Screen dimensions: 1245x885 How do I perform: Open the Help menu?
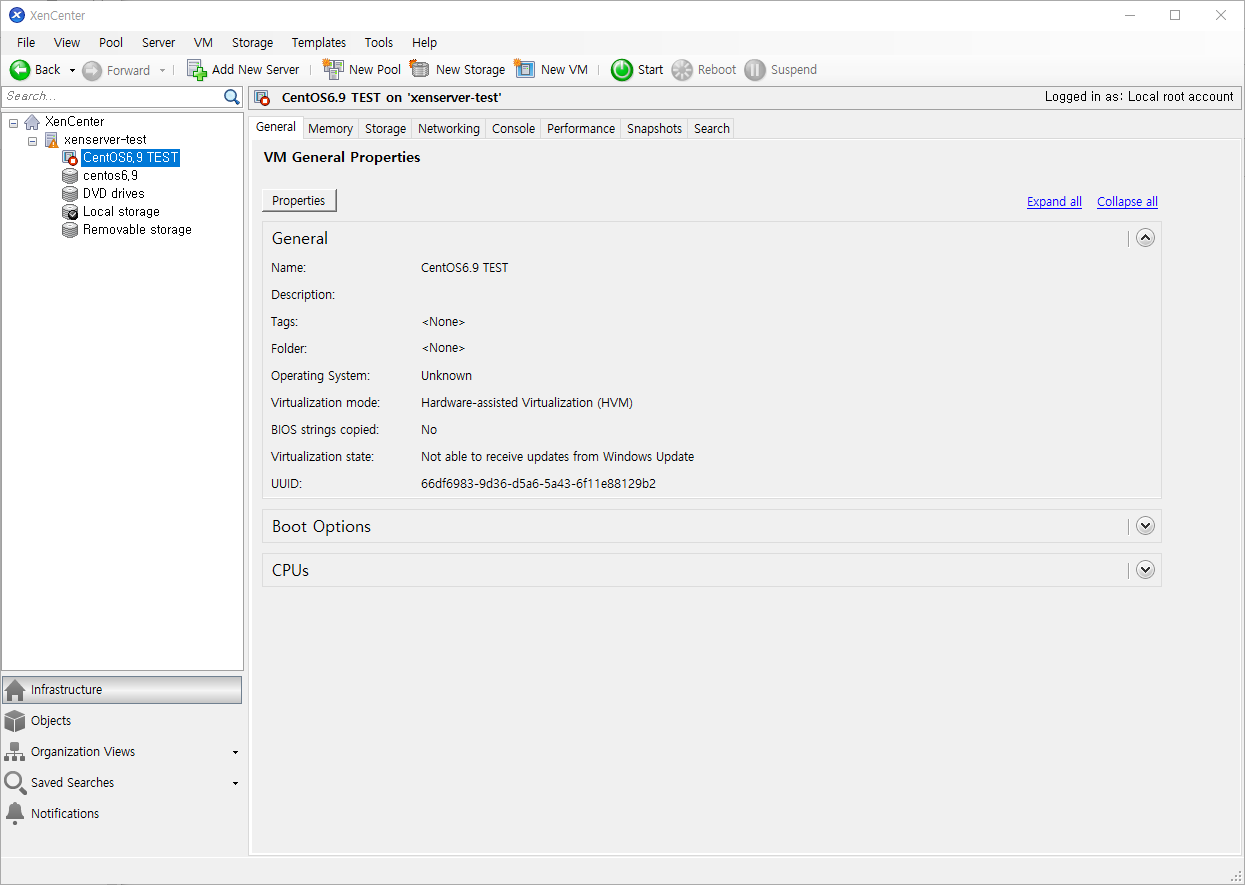[425, 43]
